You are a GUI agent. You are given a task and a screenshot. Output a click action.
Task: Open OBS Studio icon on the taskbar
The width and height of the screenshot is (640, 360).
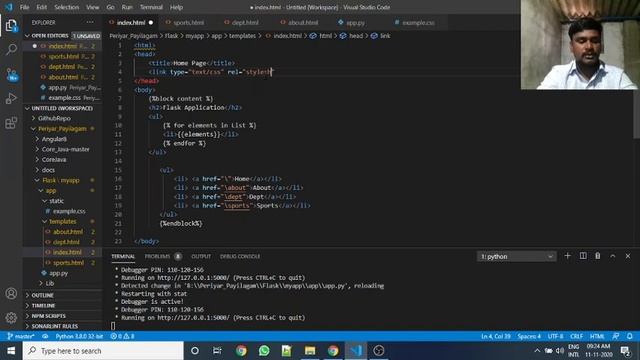coord(379,351)
